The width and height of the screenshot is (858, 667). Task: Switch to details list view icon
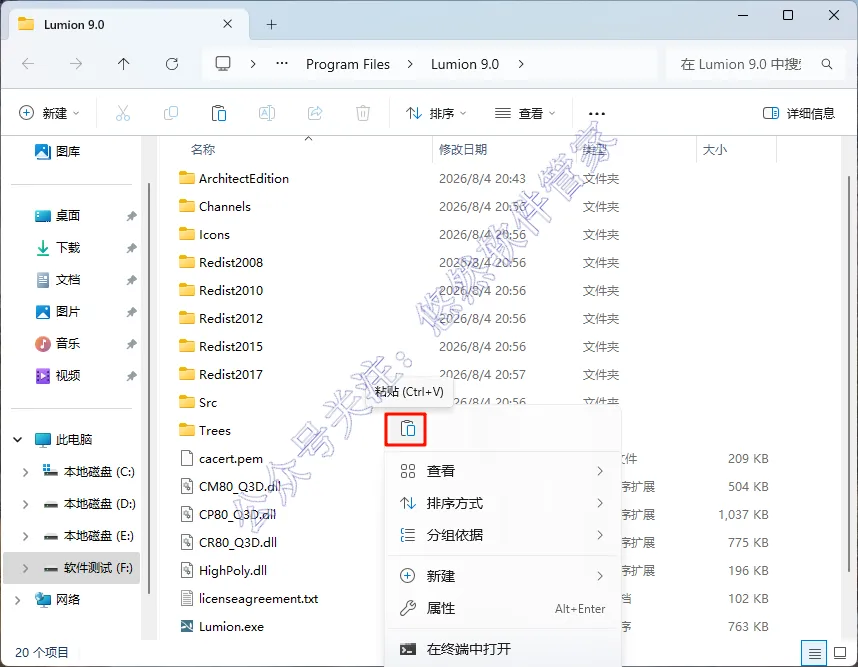[x=814, y=653]
